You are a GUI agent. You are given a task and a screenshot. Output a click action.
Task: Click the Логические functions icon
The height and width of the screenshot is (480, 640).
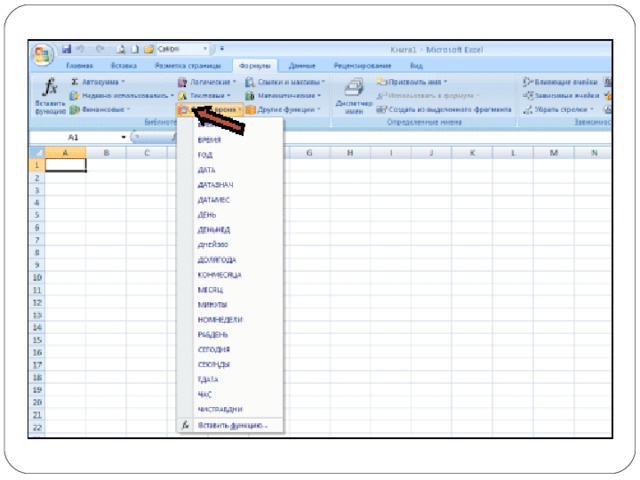point(182,81)
